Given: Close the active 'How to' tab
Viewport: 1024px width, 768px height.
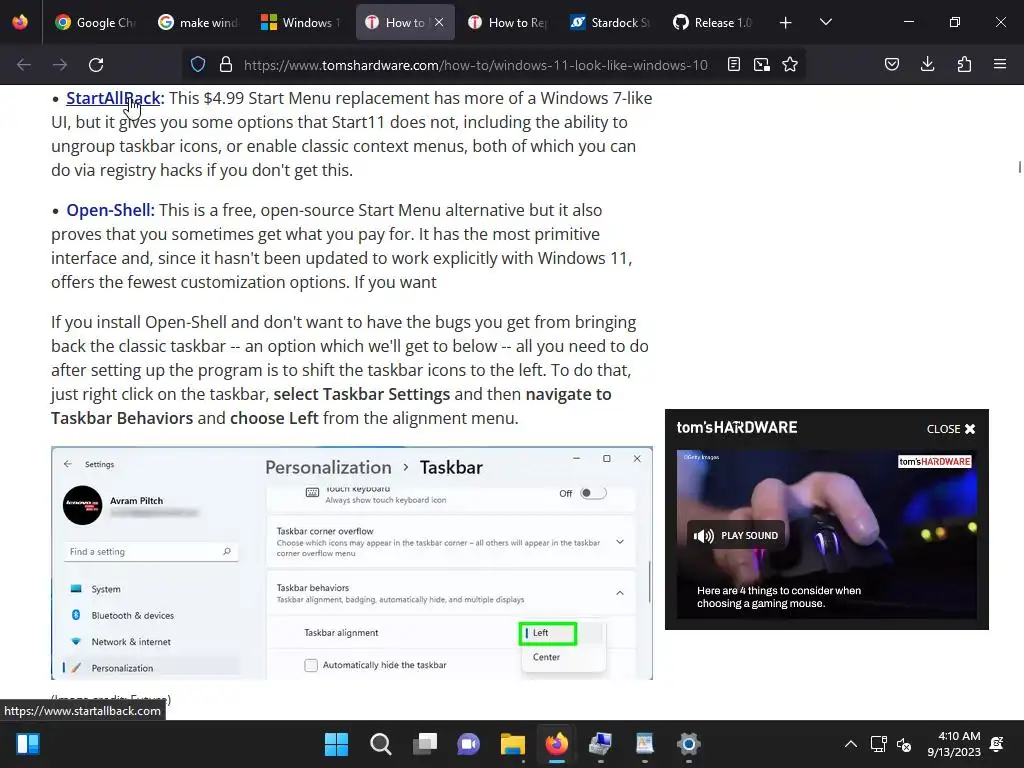Looking at the screenshot, I should [439, 22].
